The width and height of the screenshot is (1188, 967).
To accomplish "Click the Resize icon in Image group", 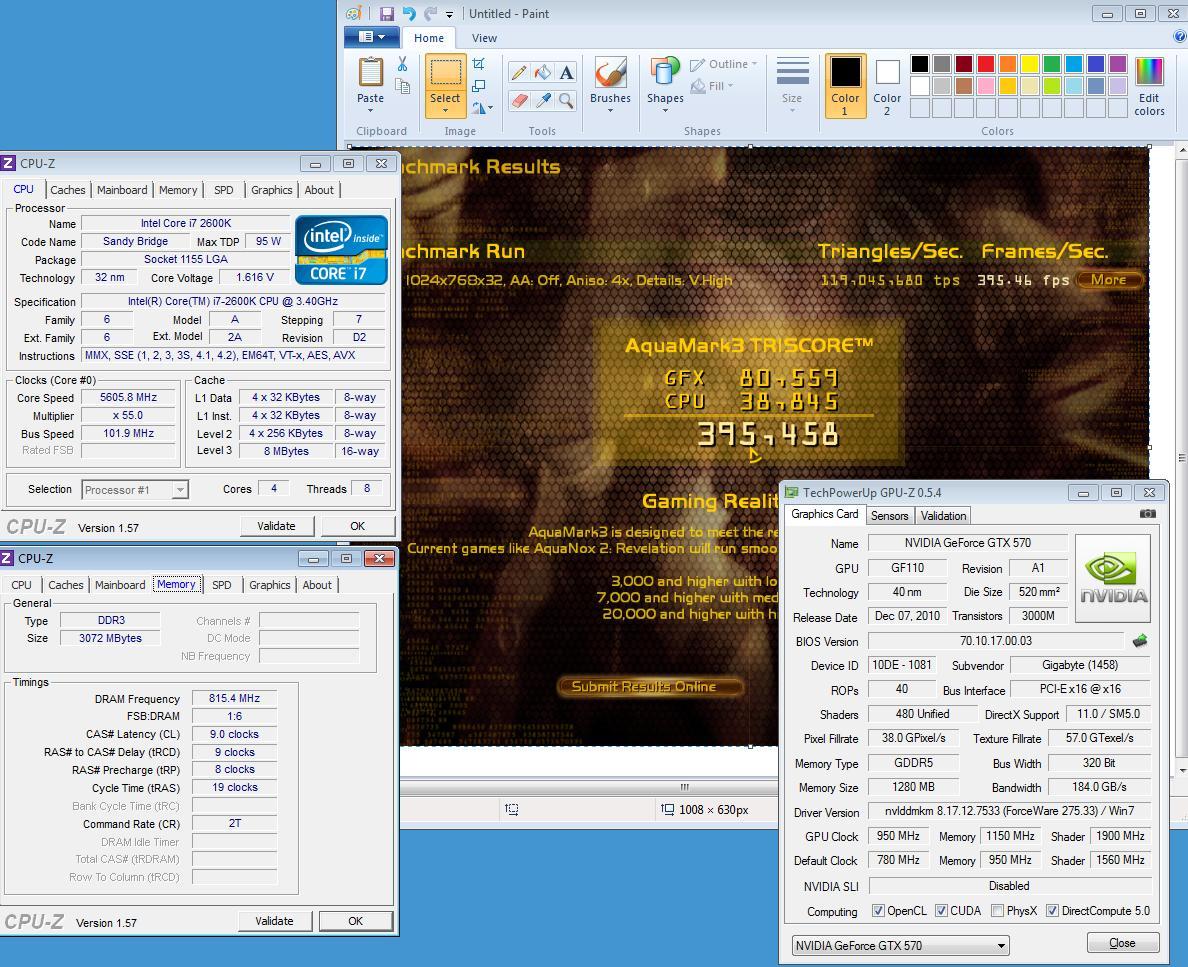I will point(479,86).
